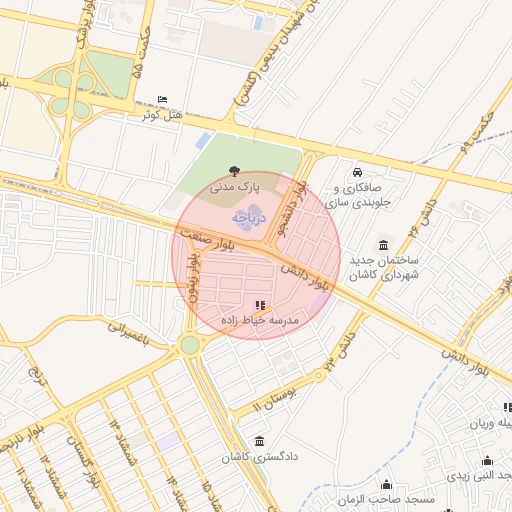Click the باغمیرانی street label
The width and height of the screenshot is (512, 512).
[x=128, y=334]
